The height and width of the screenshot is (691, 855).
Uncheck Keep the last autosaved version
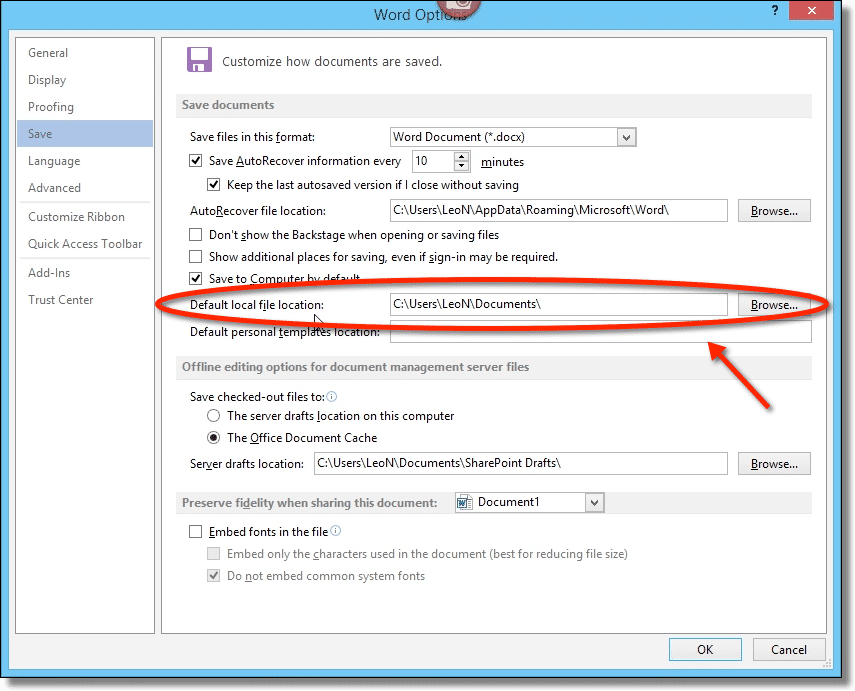(x=214, y=185)
